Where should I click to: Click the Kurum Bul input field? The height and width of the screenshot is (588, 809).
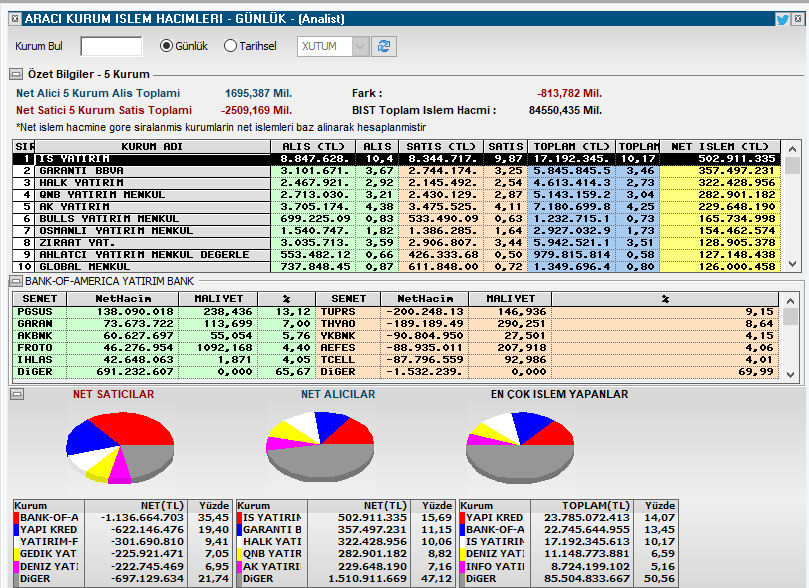(x=111, y=46)
